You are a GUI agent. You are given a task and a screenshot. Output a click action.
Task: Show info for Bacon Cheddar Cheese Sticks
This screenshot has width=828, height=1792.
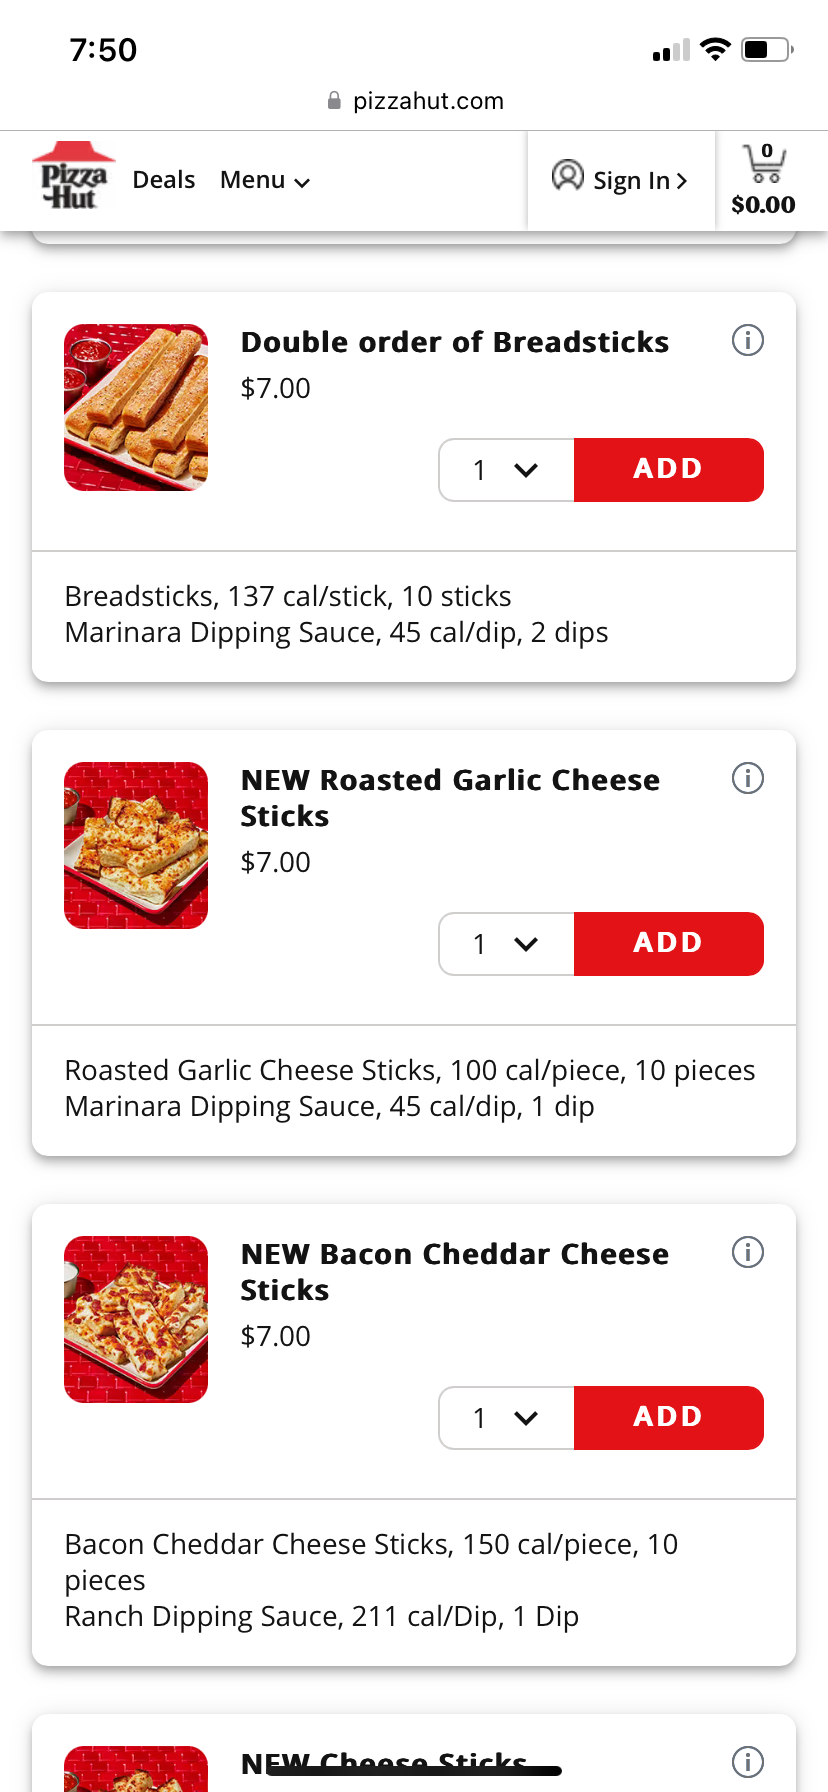pyautogui.click(x=747, y=1252)
